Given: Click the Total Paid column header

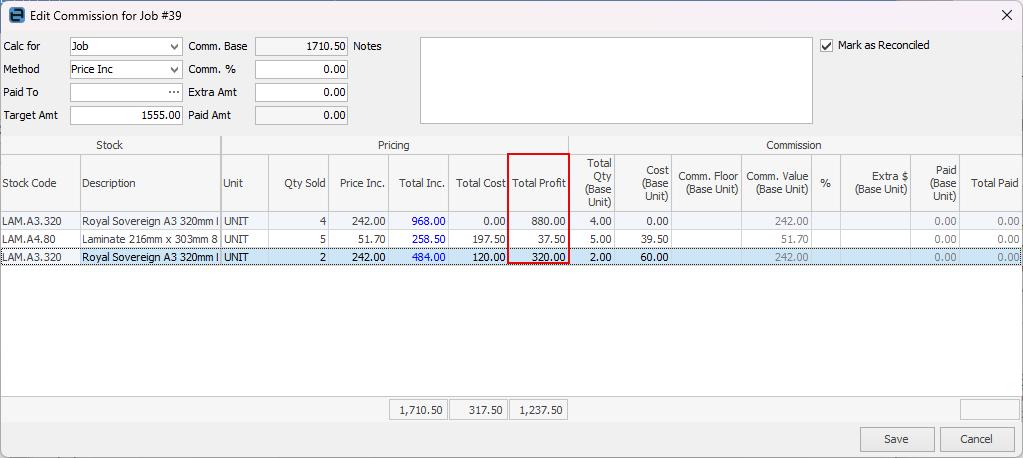Looking at the screenshot, I should coord(991,183).
